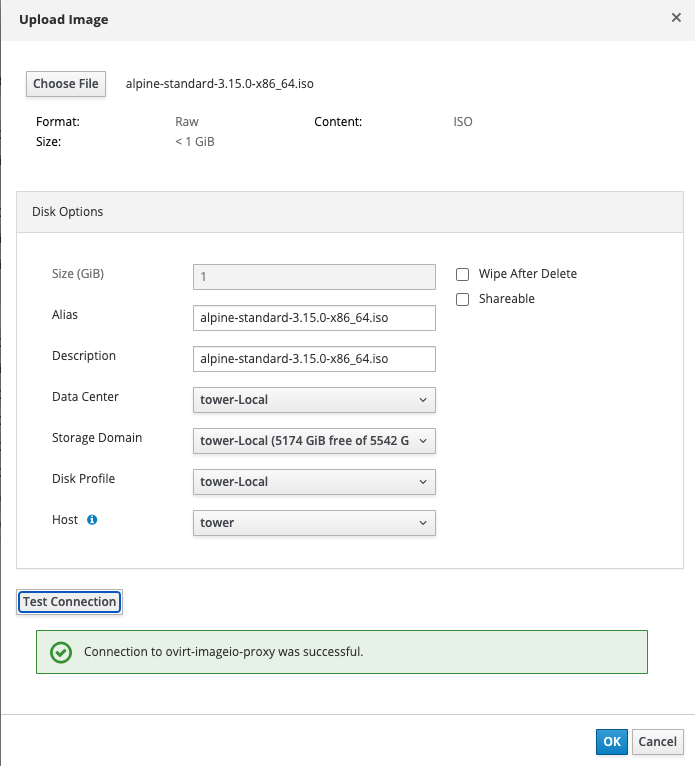Expand the Storage Domain dropdown
Screen dimensions: 695x766
pyautogui.click(x=314, y=441)
